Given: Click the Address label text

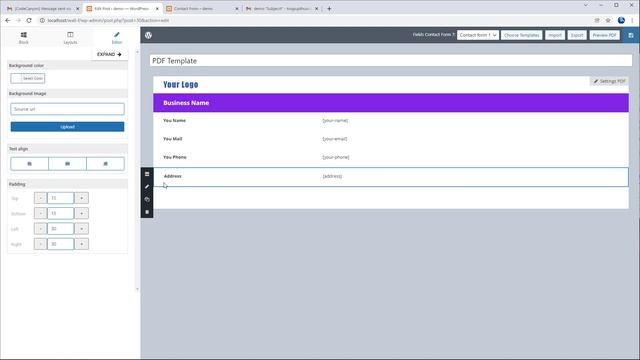Looking at the screenshot, I should click(x=173, y=176).
